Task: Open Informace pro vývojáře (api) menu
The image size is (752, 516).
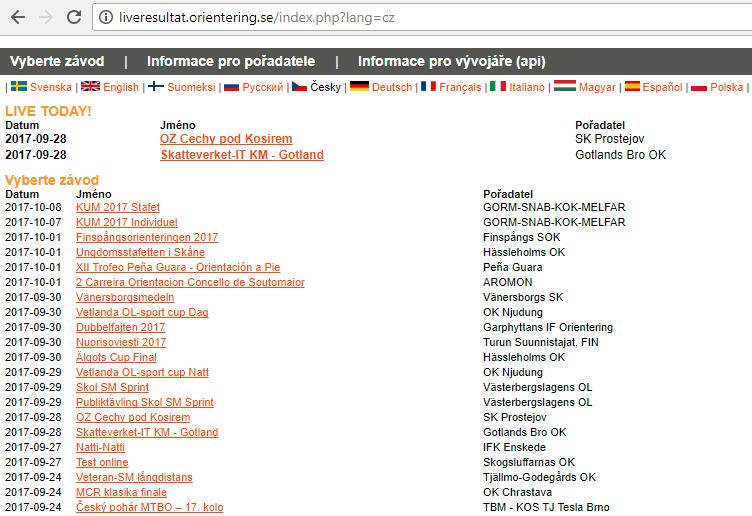Action: pyautogui.click(x=451, y=61)
